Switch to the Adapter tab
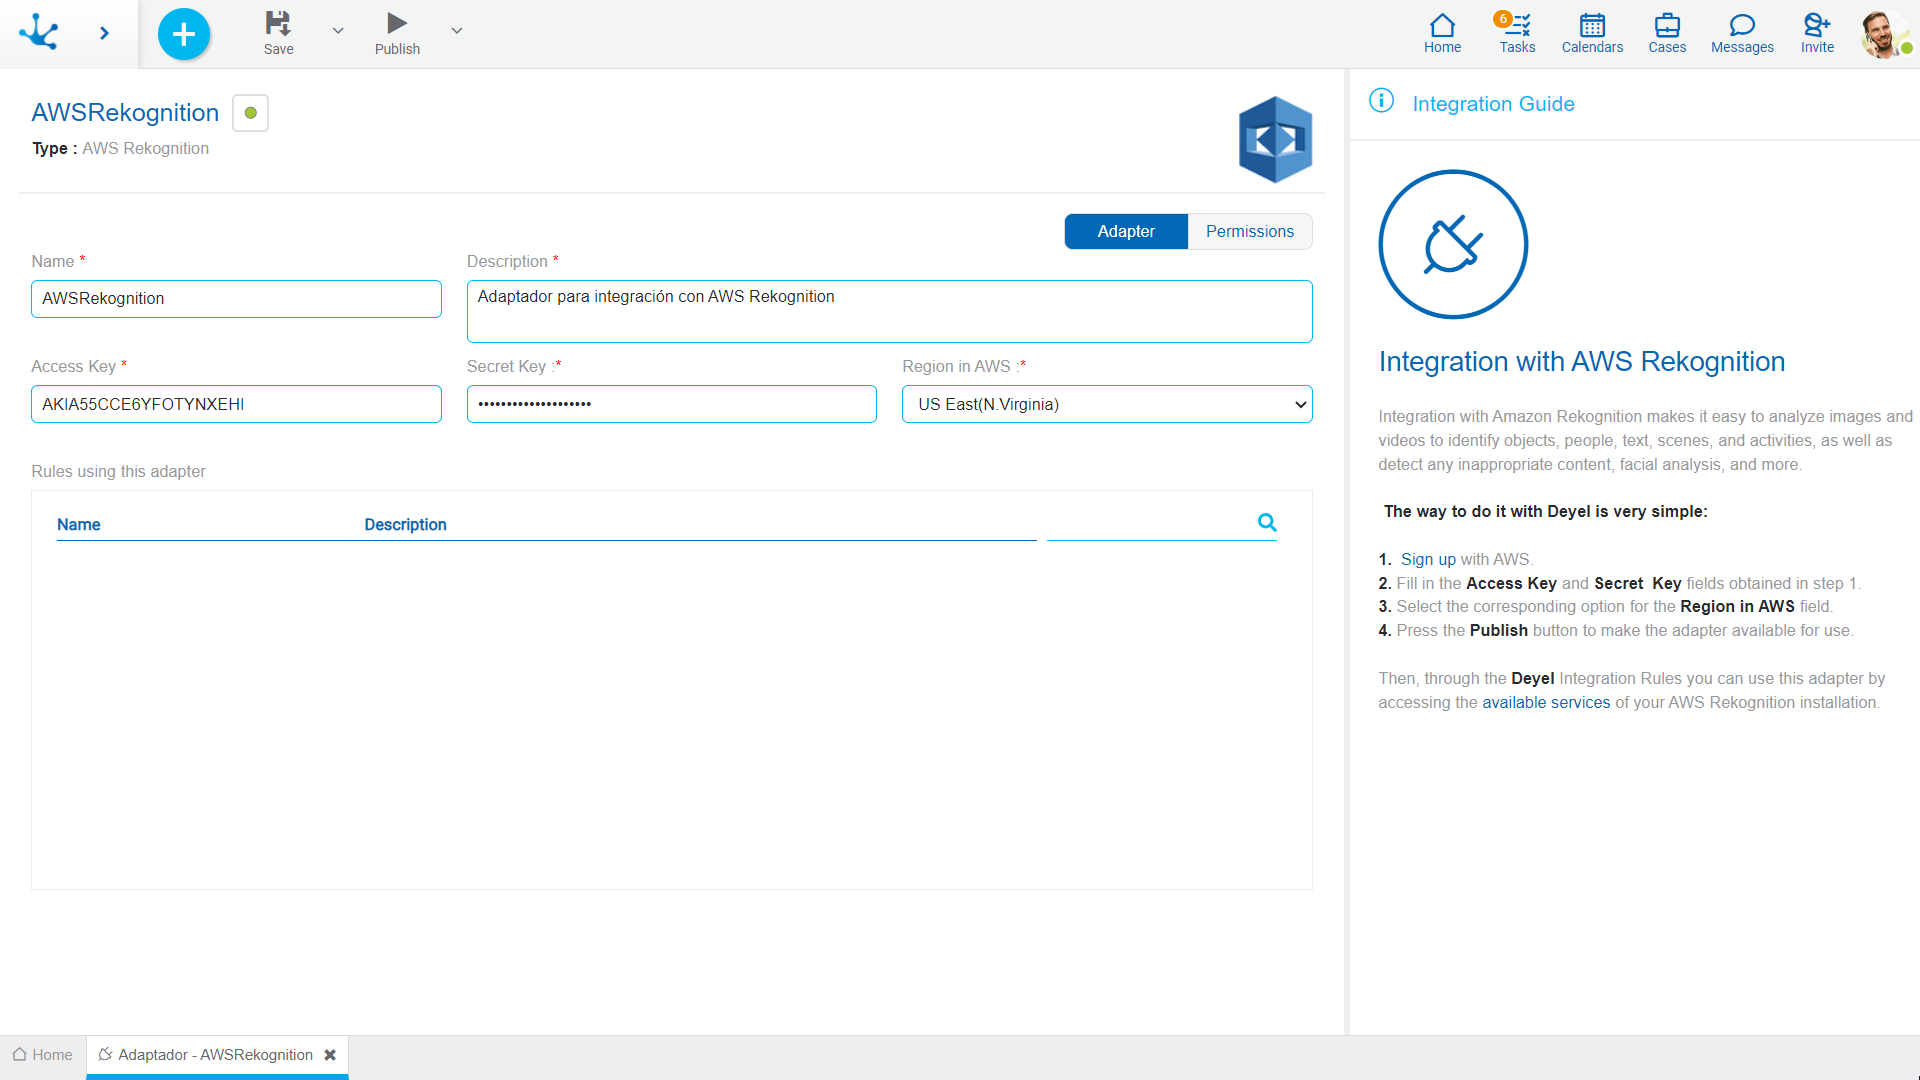1920x1080 pixels. [1126, 231]
